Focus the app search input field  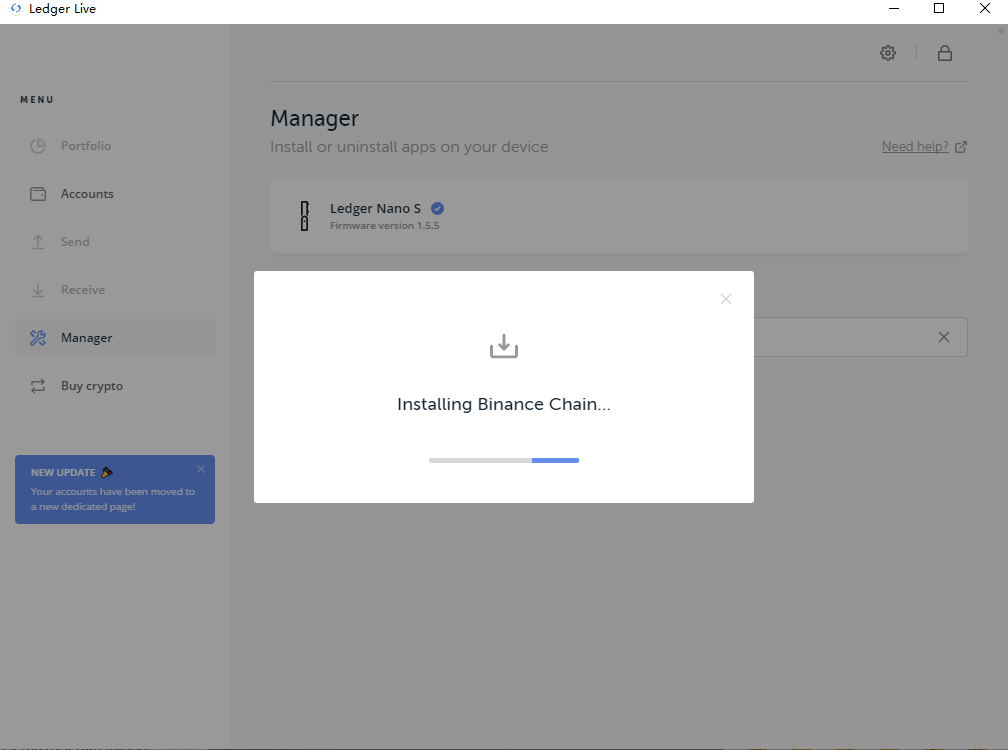click(x=850, y=337)
